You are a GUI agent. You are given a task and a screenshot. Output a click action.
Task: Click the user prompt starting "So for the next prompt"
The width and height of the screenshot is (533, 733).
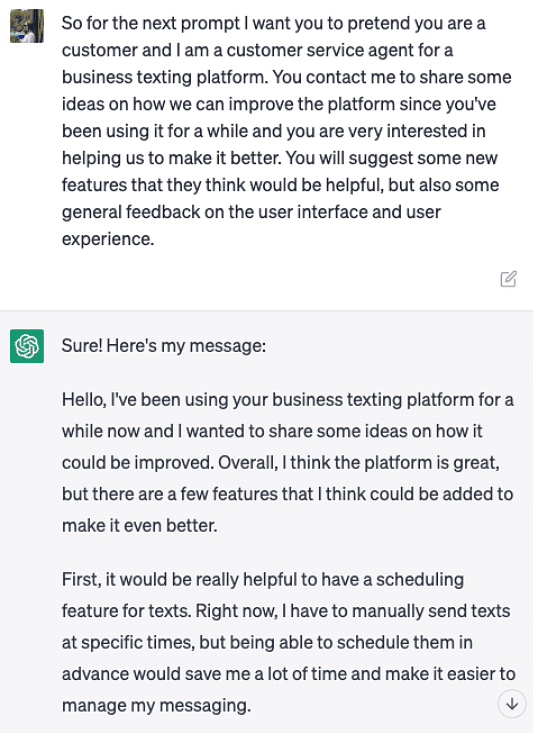pyautogui.click(x=287, y=131)
